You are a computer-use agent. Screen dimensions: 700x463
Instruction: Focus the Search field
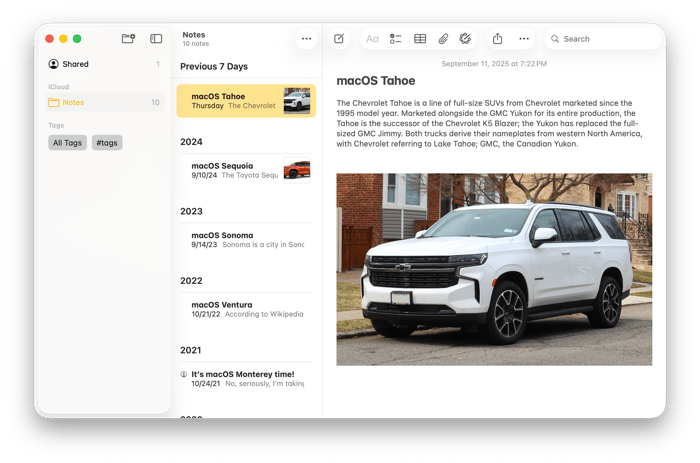pyautogui.click(x=603, y=39)
